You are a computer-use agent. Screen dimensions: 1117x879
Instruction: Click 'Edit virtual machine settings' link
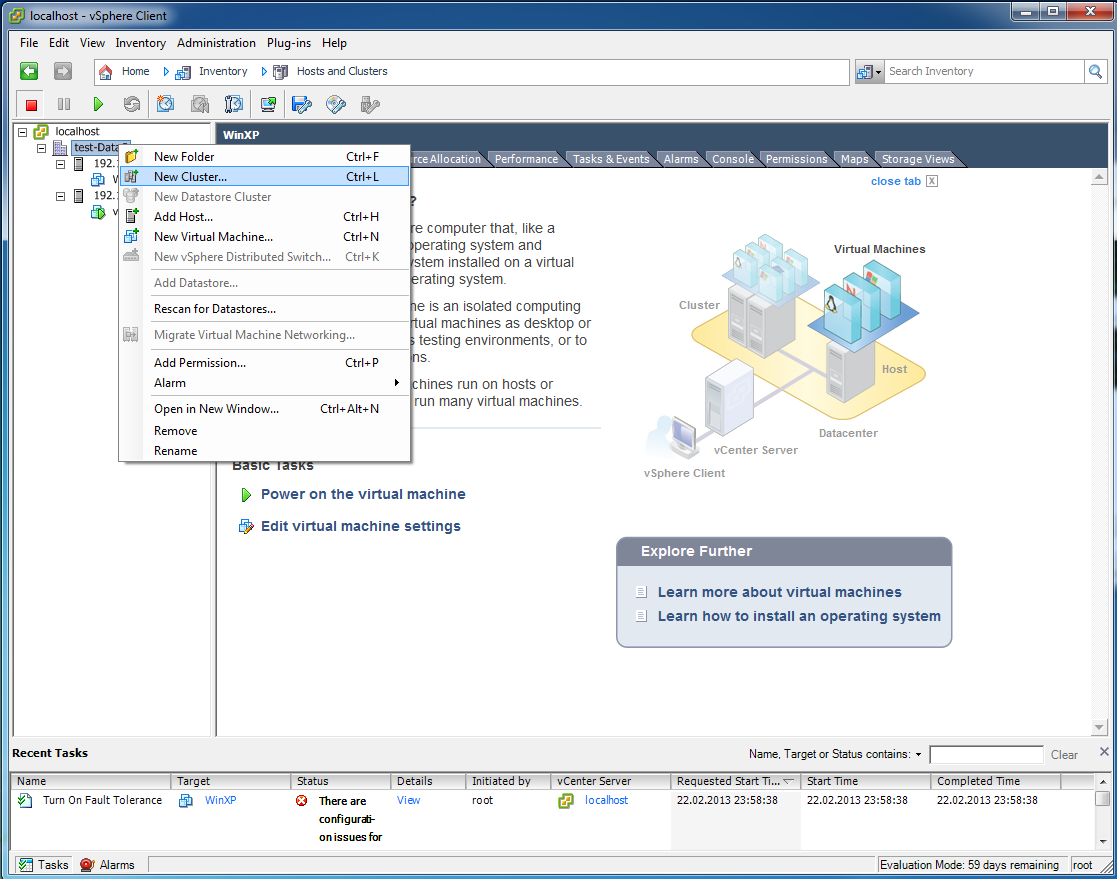tap(360, 526)
